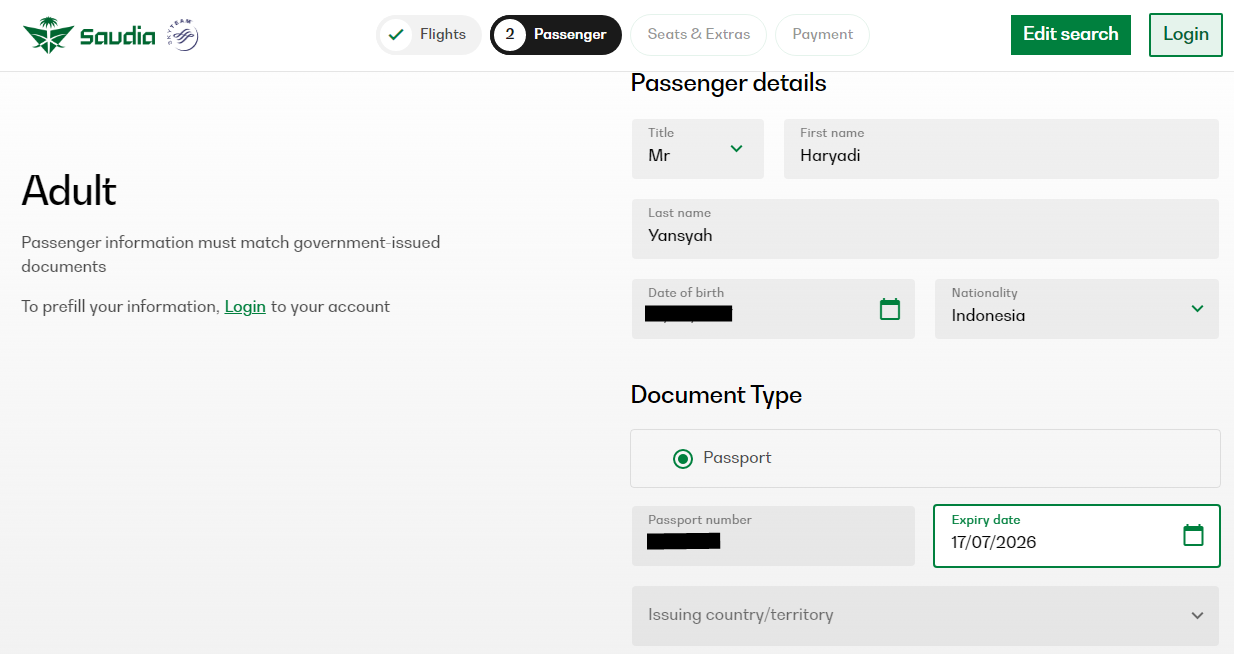Screen dimensions: 1234x654
Task: Click the Passenger step number 2 badge
Action: pyautogui.click(x=510, y=35)
